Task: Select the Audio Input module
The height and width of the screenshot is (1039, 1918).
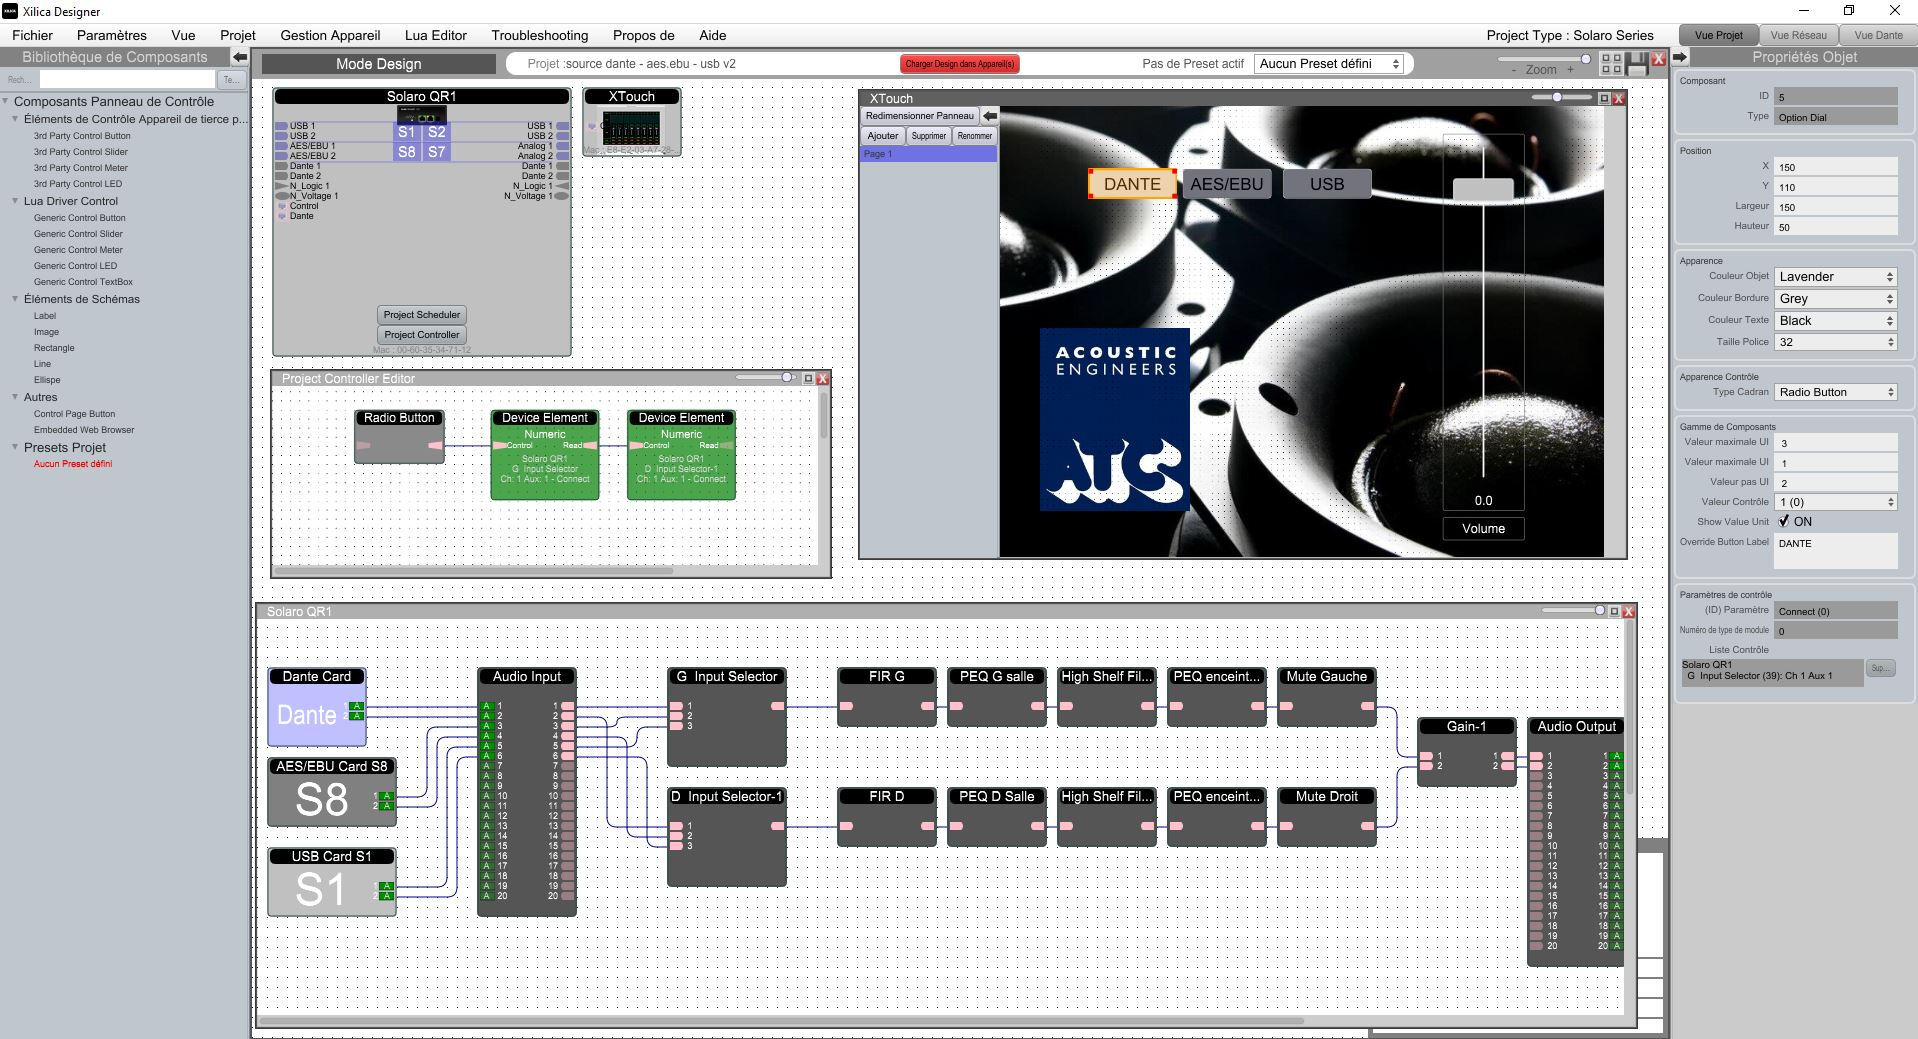Action: tap(527, 792)
